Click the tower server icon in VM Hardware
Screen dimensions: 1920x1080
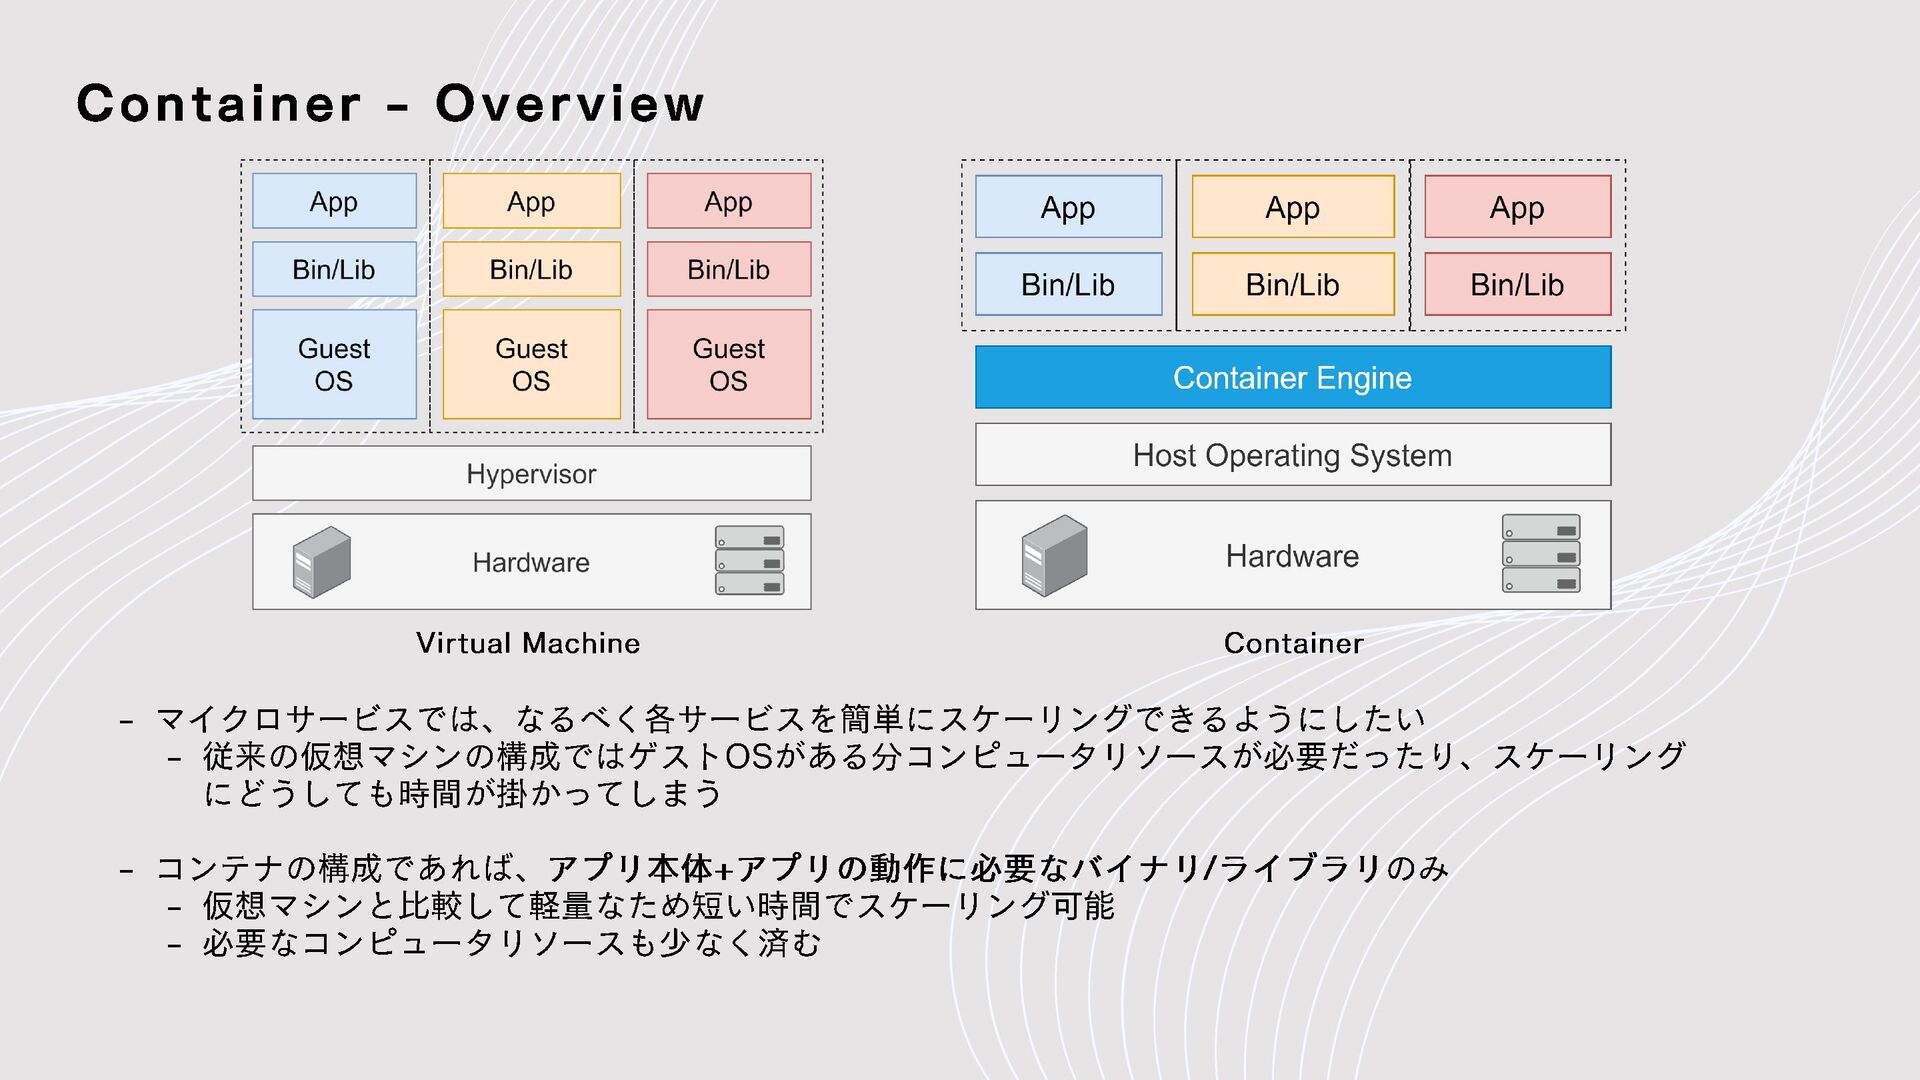tap(321, 562)
